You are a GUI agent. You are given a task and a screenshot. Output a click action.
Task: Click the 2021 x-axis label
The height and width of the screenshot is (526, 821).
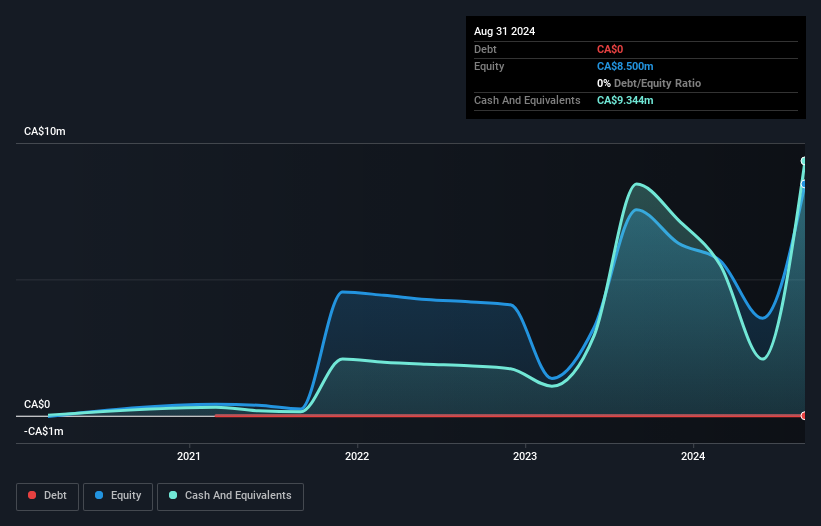pyautogui.click(x=188, y=456)
